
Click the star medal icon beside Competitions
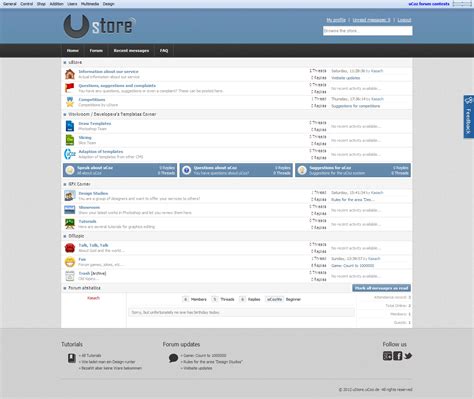pos(70,102)
